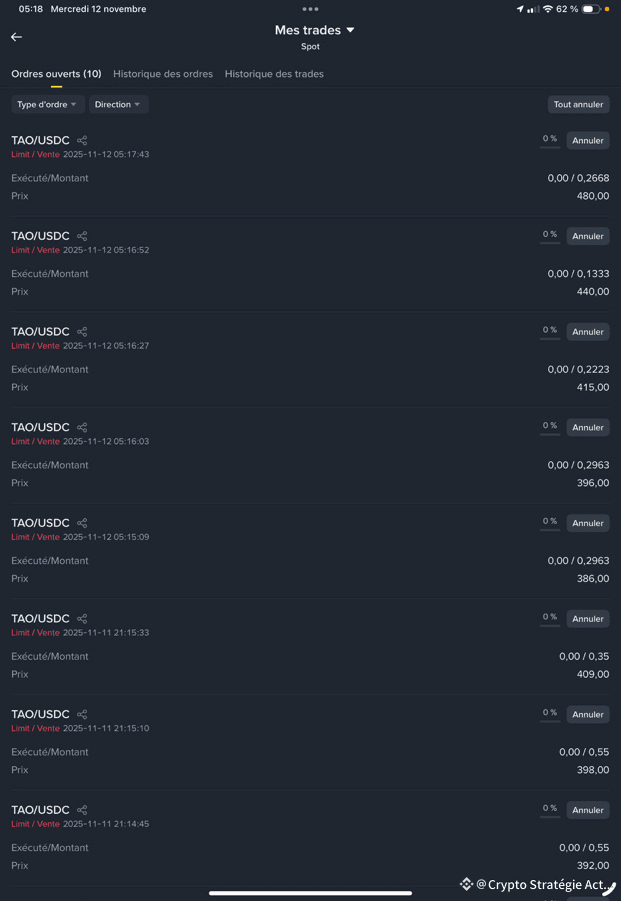Screen dimensions: 621x901
Task: Share the TAO/USDC order priced 386,00
Action: pyautogui.click(x=82, y=523)
